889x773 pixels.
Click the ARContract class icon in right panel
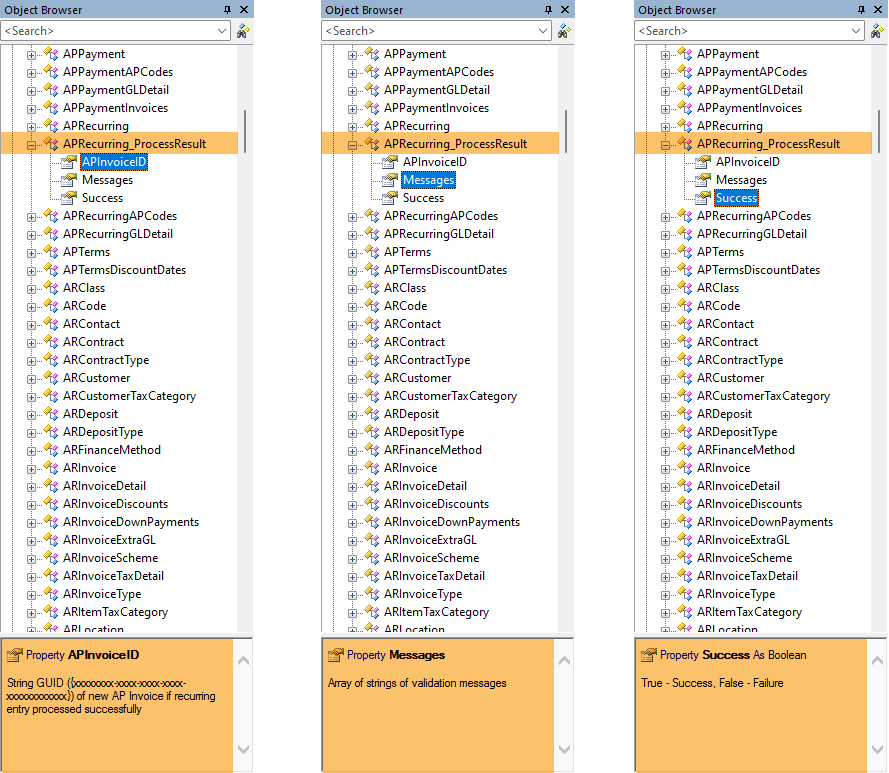tap(685, 342)
